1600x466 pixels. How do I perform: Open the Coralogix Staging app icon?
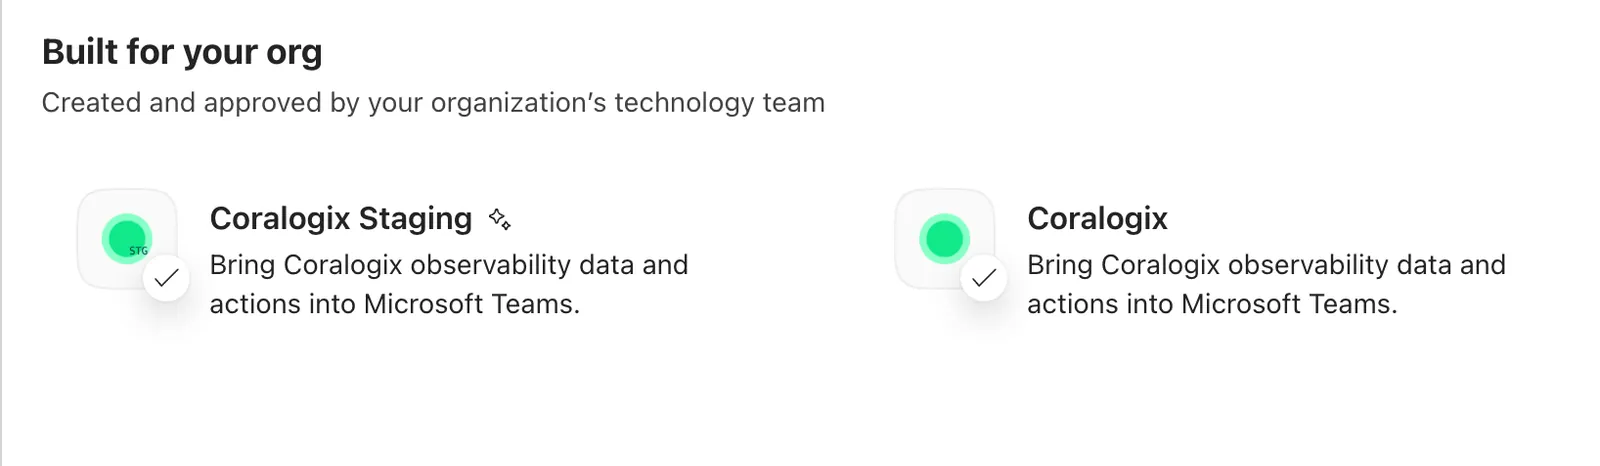(x=127, y=239)
